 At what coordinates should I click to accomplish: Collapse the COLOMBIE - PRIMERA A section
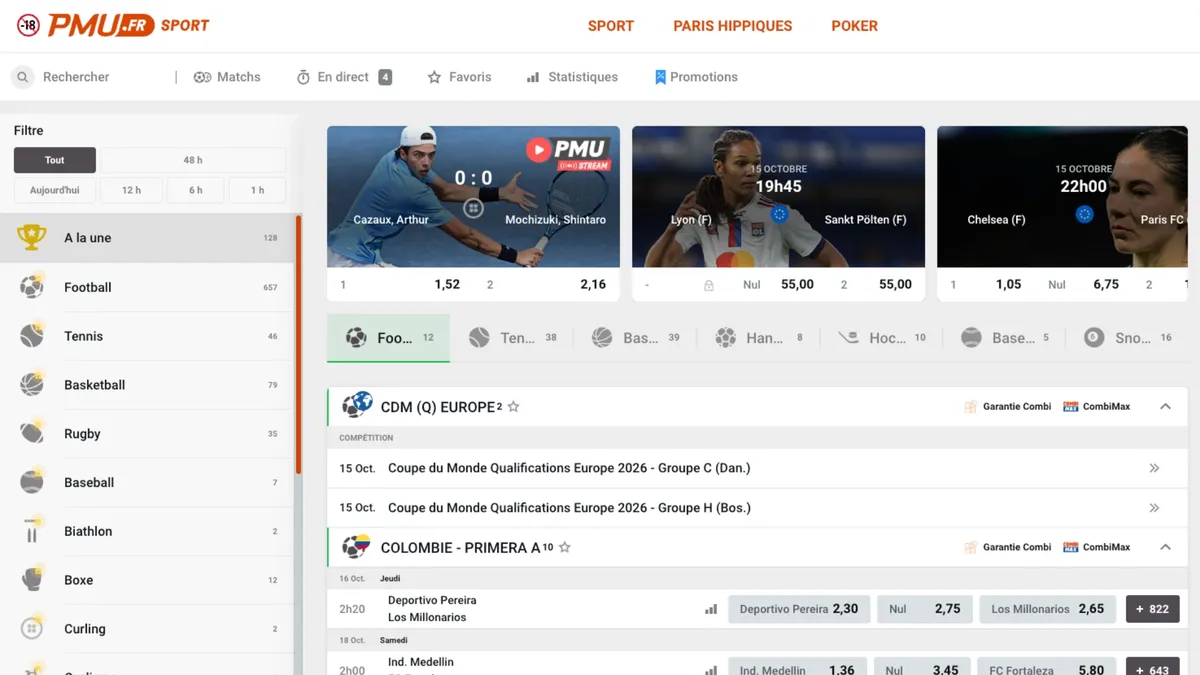(1165, 547)
